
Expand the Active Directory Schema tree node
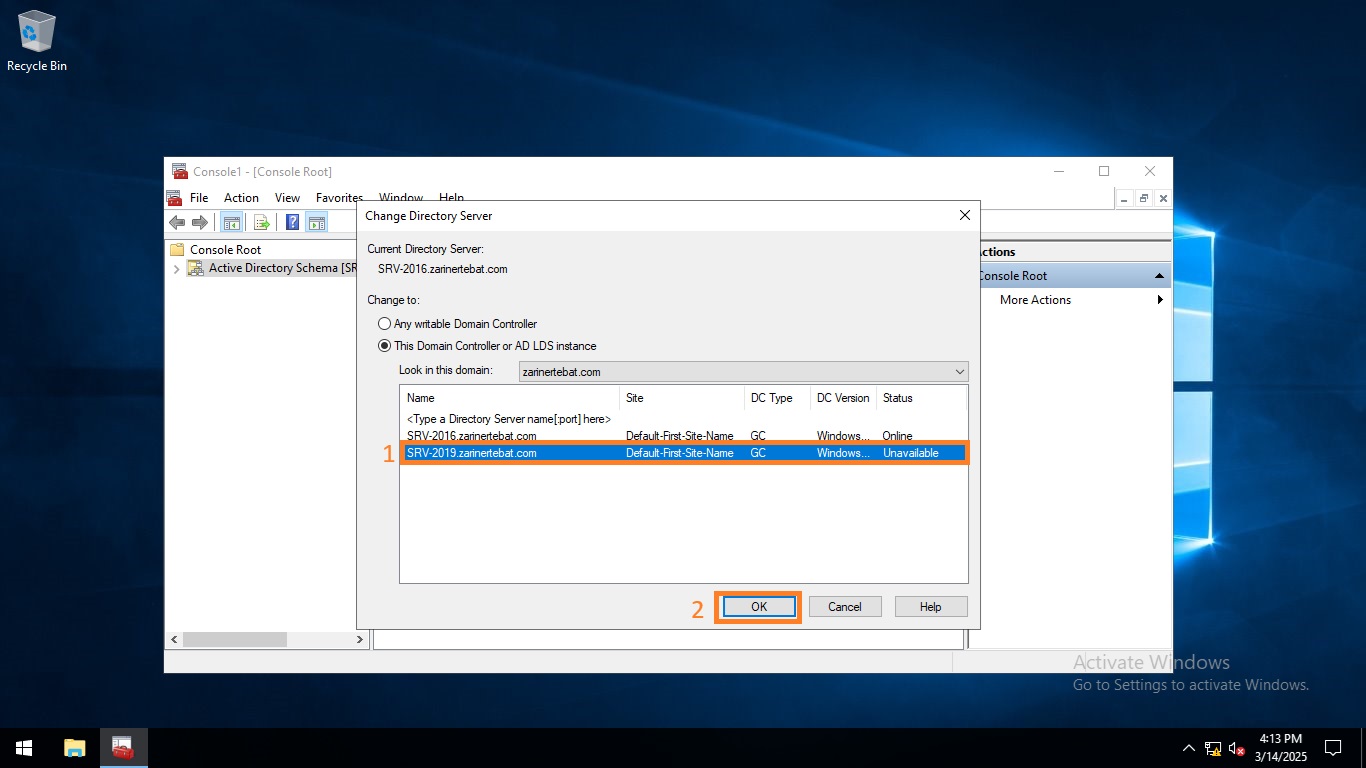coord(177,269)
